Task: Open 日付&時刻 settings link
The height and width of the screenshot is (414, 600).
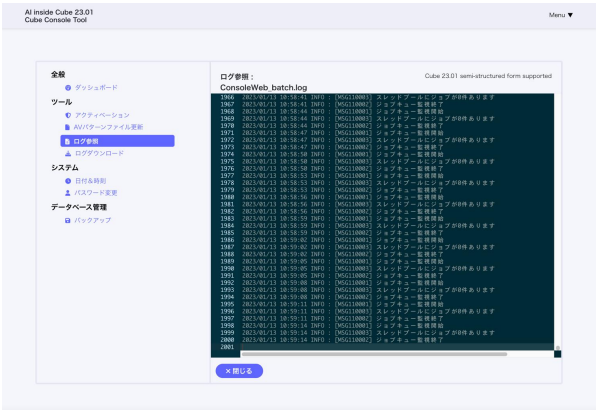Action: tap(93, 180)
